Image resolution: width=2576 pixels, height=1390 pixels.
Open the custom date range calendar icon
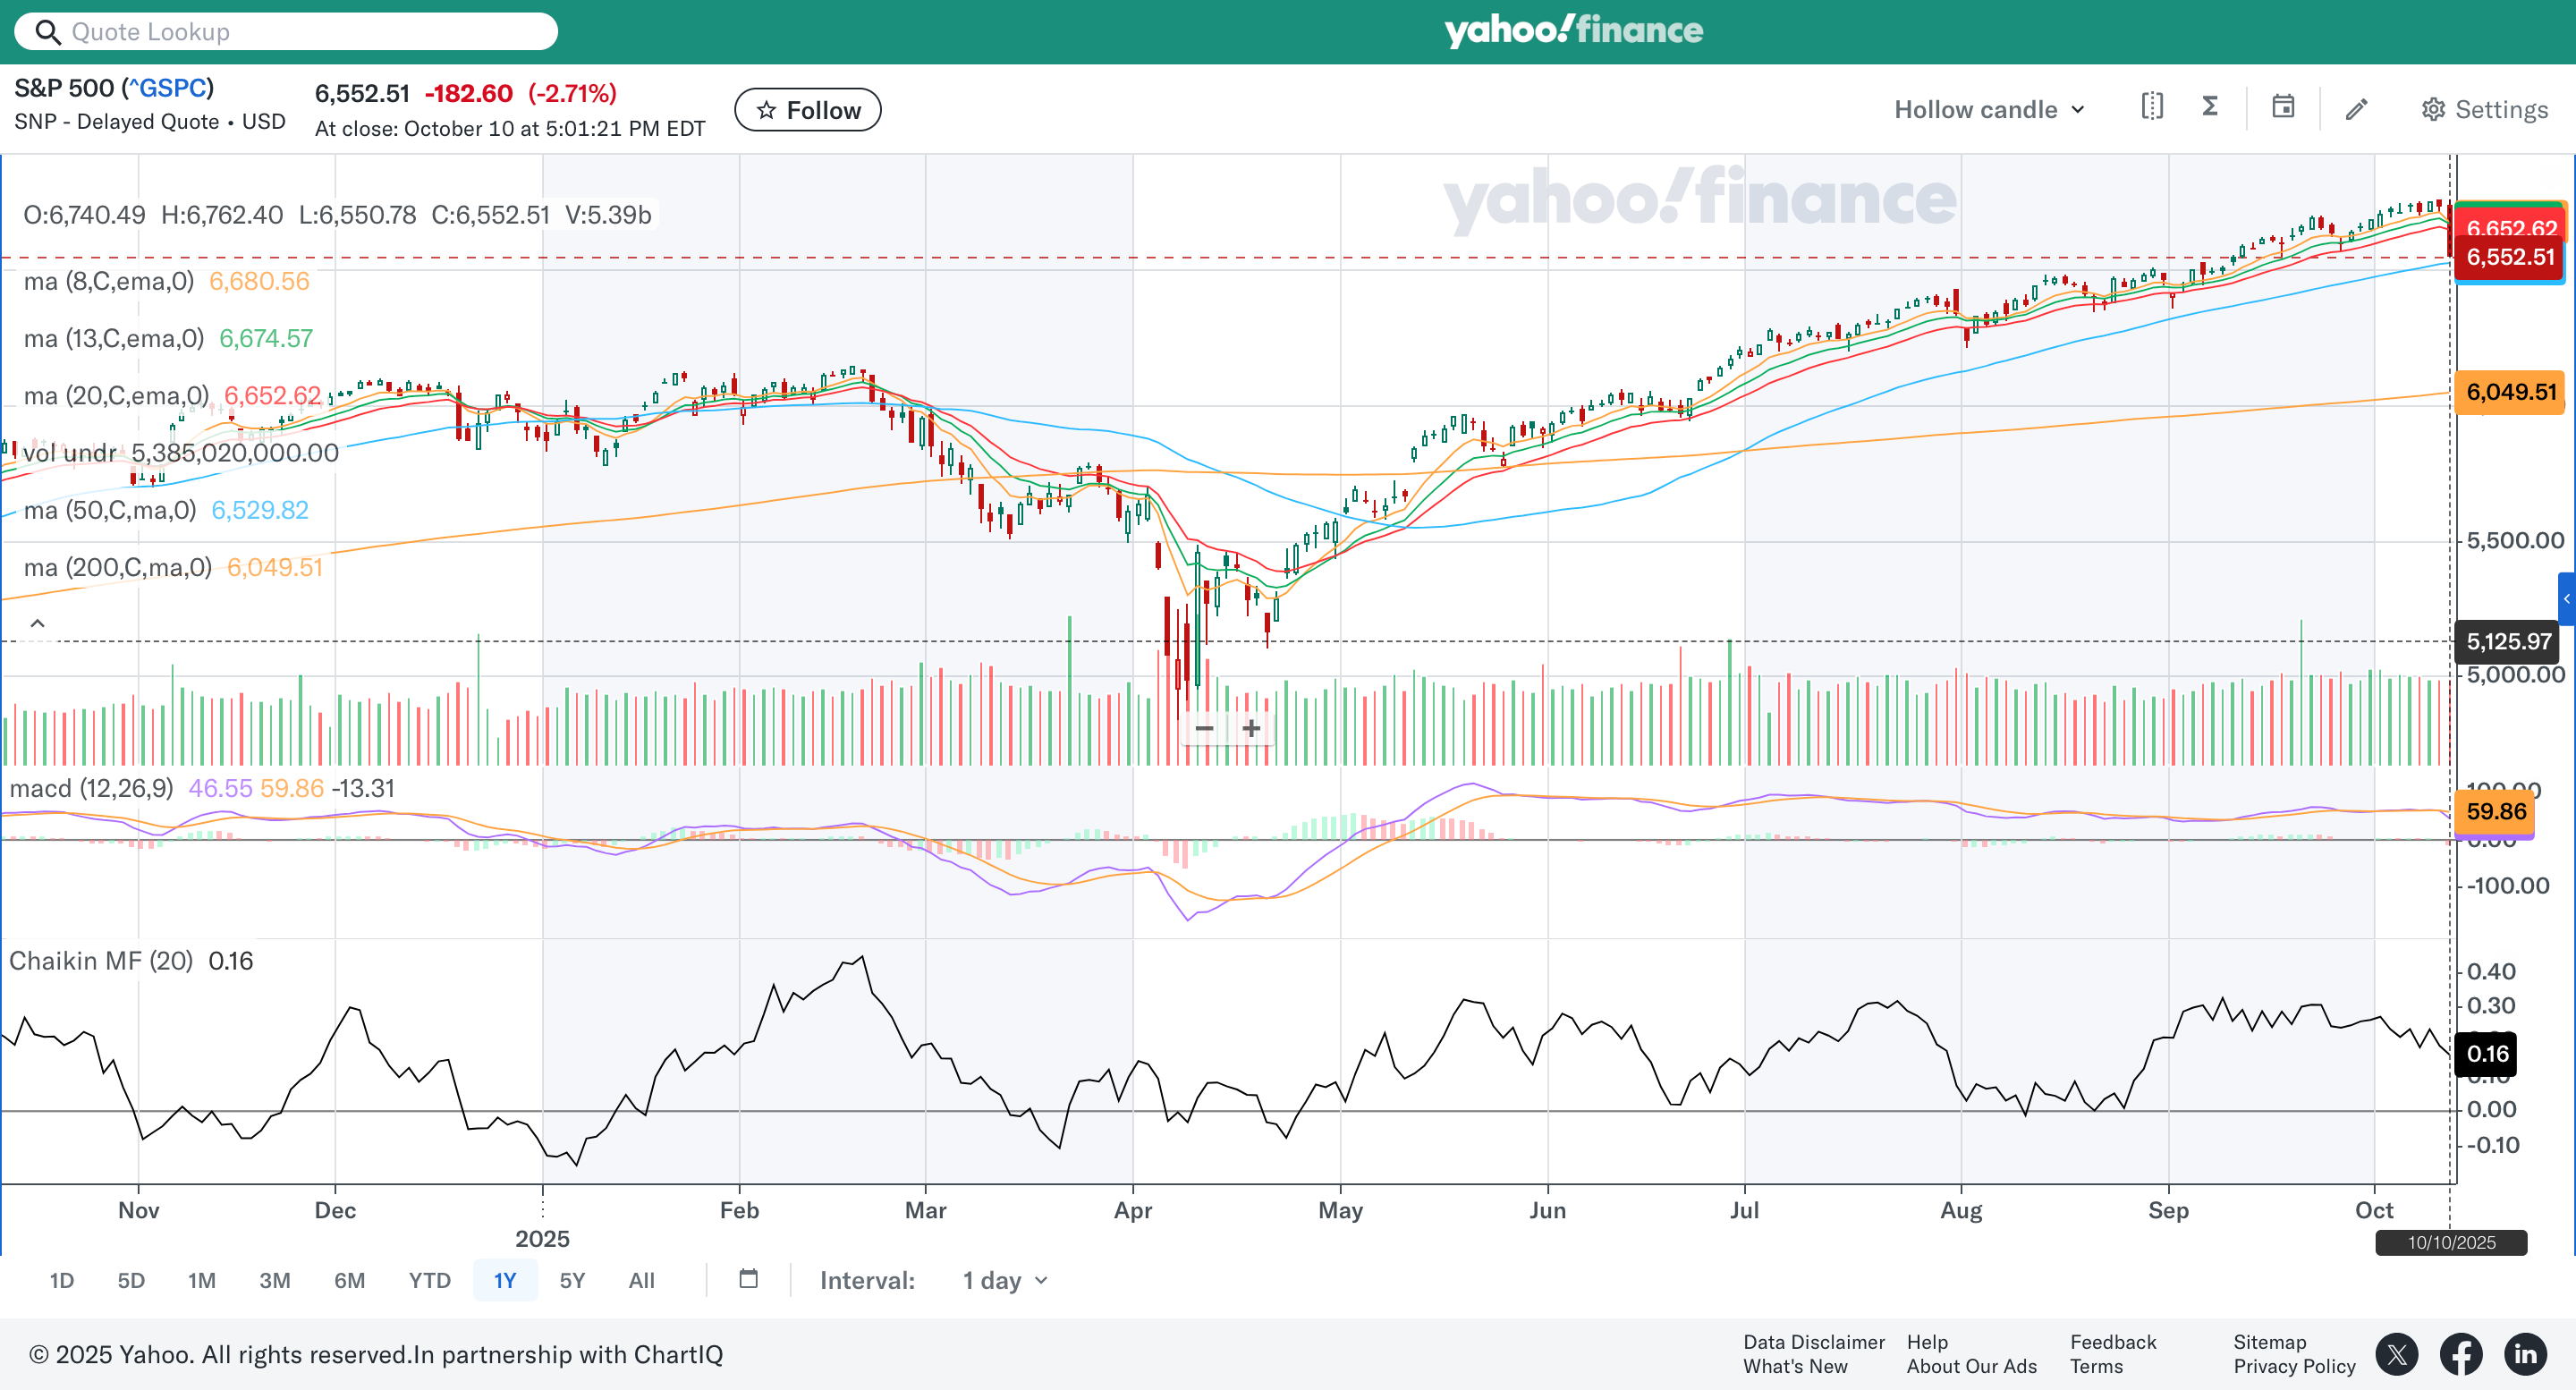tap(748, 1279)
